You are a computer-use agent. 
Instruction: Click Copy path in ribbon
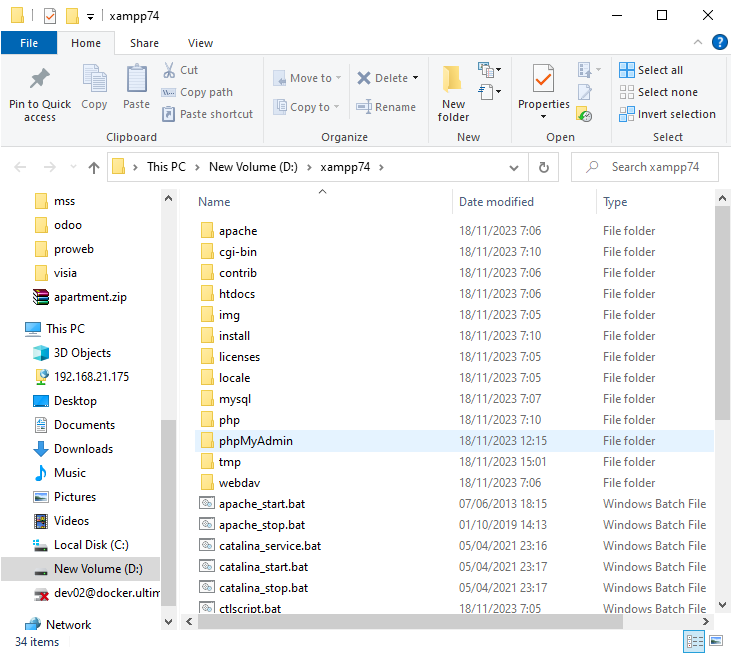[x=197, y=92]
